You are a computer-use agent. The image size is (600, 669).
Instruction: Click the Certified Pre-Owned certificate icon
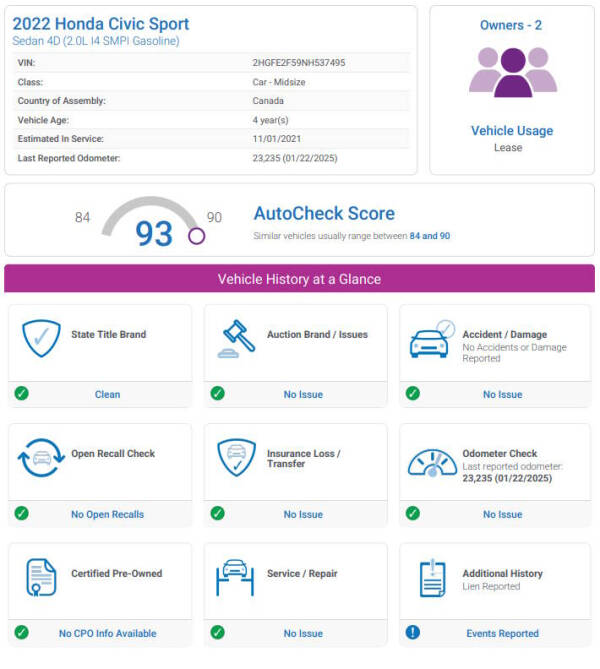(x=41, y=577)
